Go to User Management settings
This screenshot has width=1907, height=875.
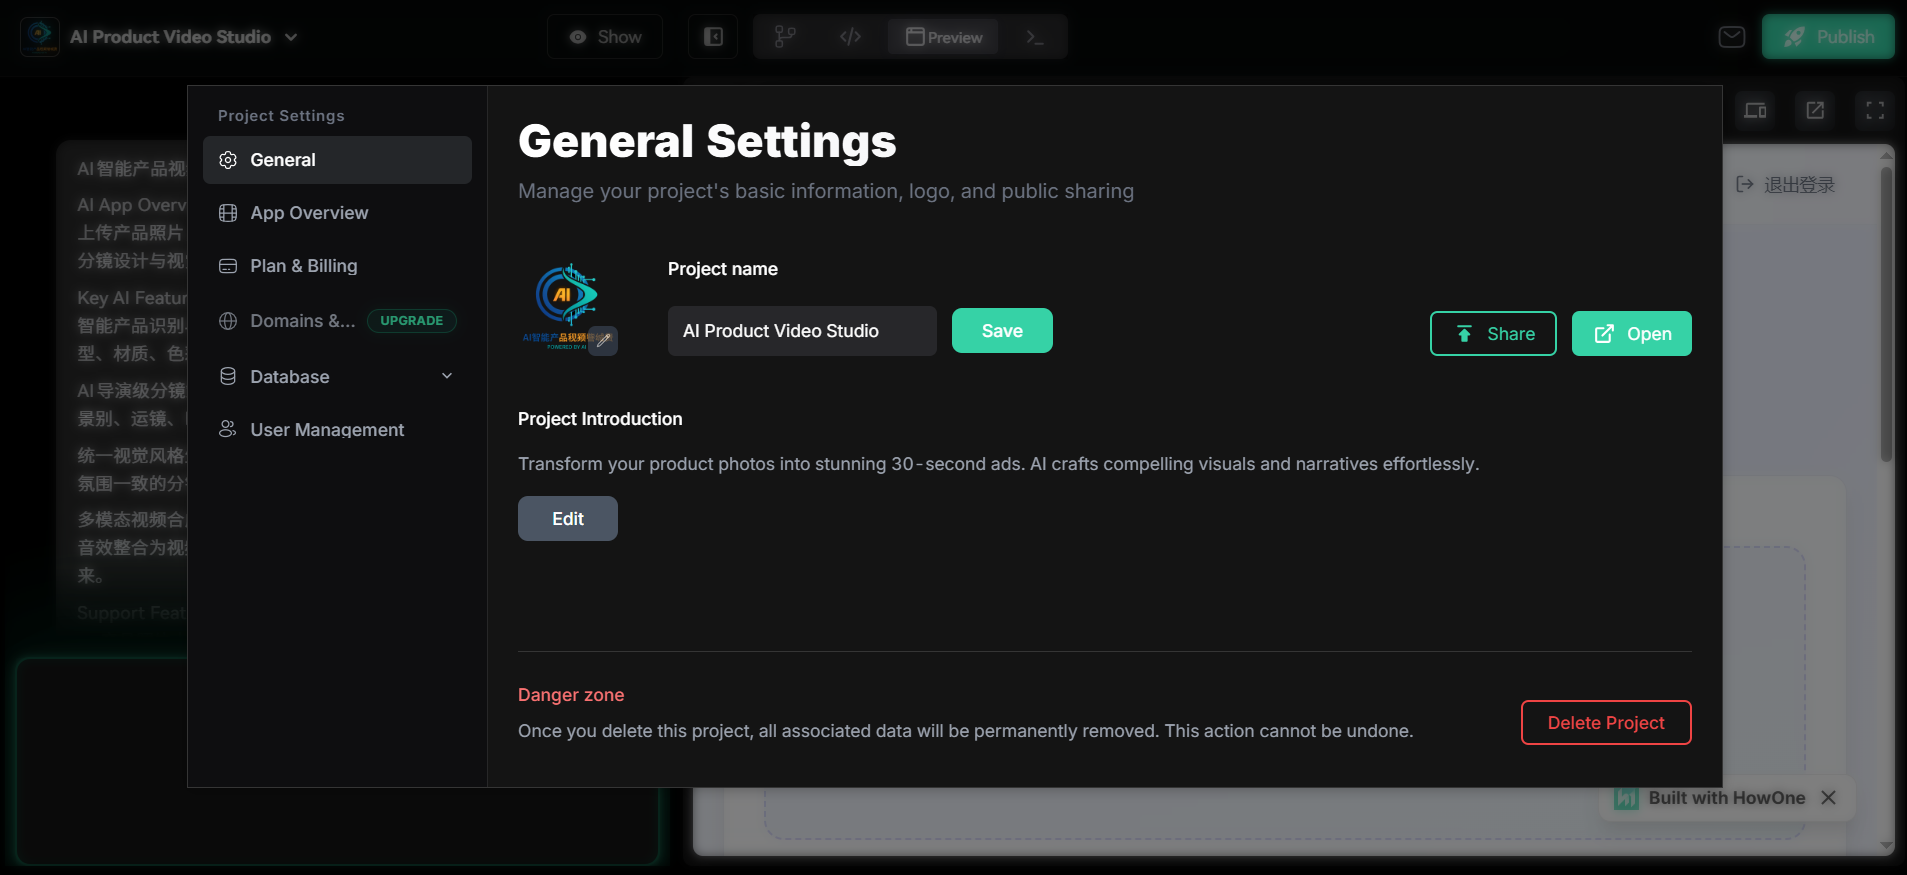(x=327, y=430)
